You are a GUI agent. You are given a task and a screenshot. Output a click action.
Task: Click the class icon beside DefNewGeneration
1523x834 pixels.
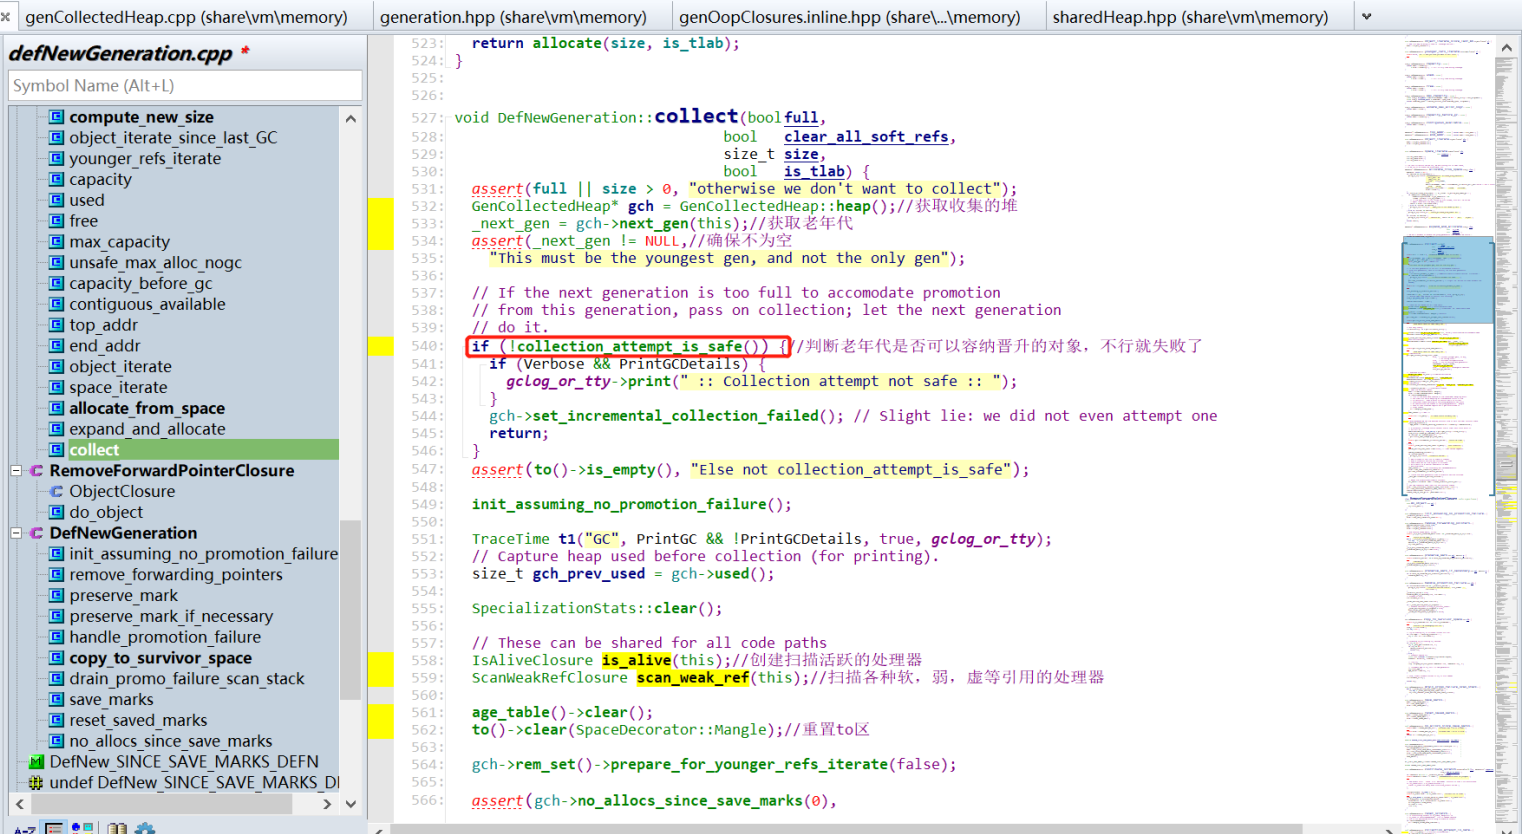click(37, 533)
